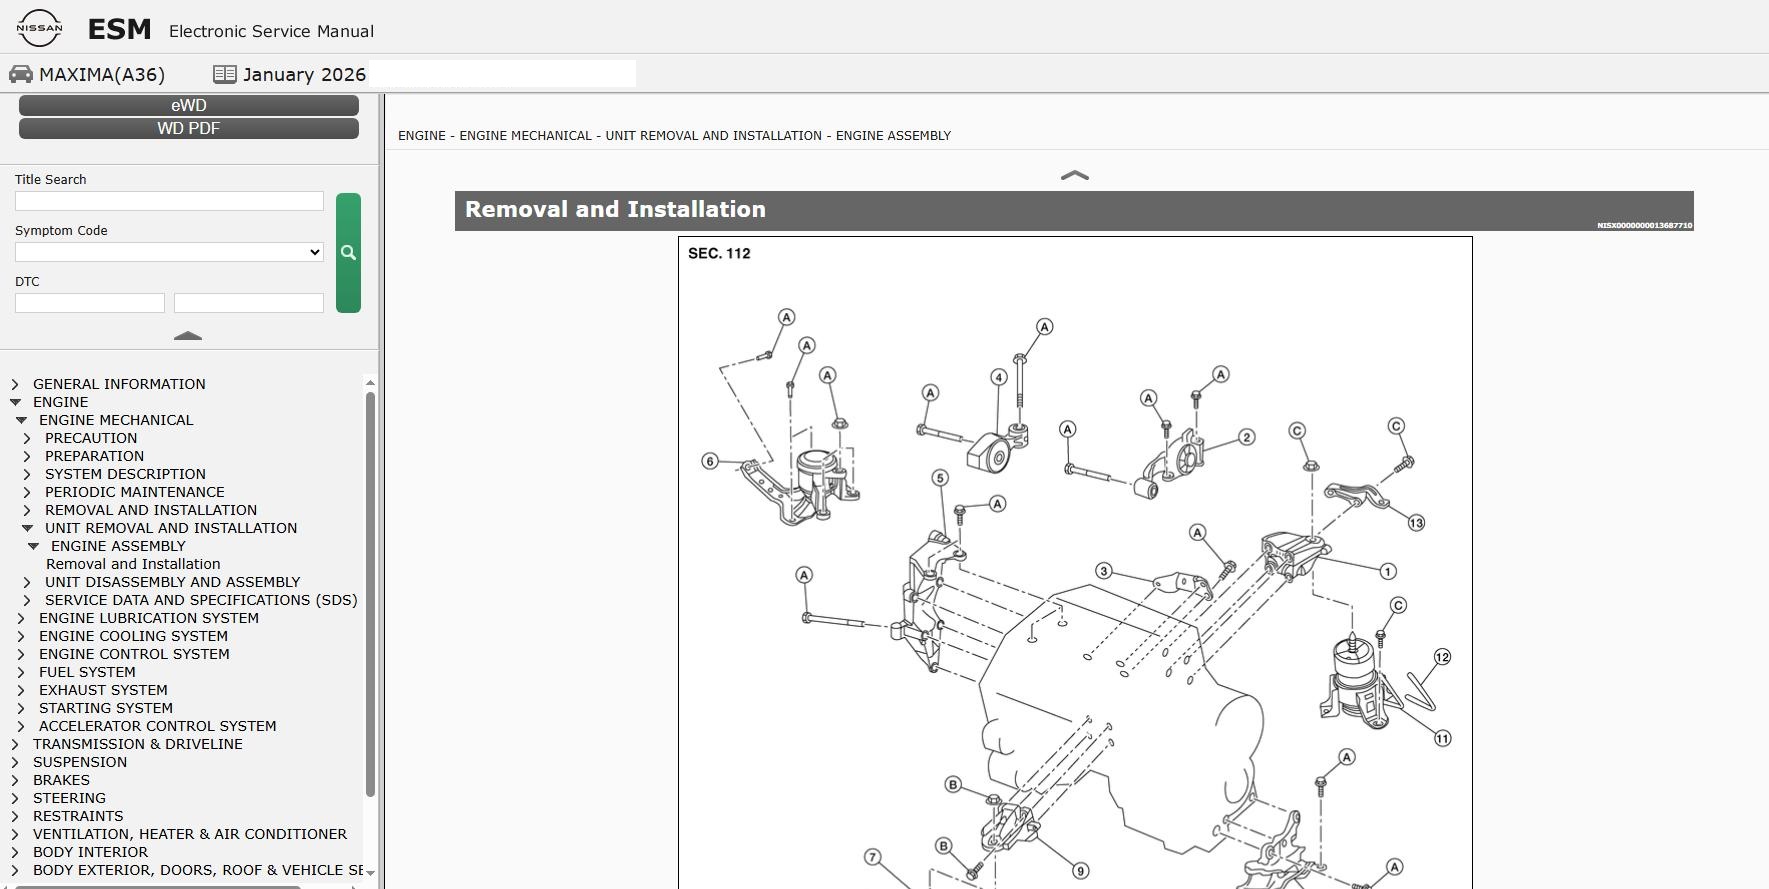Open FUEL SYSTEM tree item

pyautogui.click(x=87, y=672)
